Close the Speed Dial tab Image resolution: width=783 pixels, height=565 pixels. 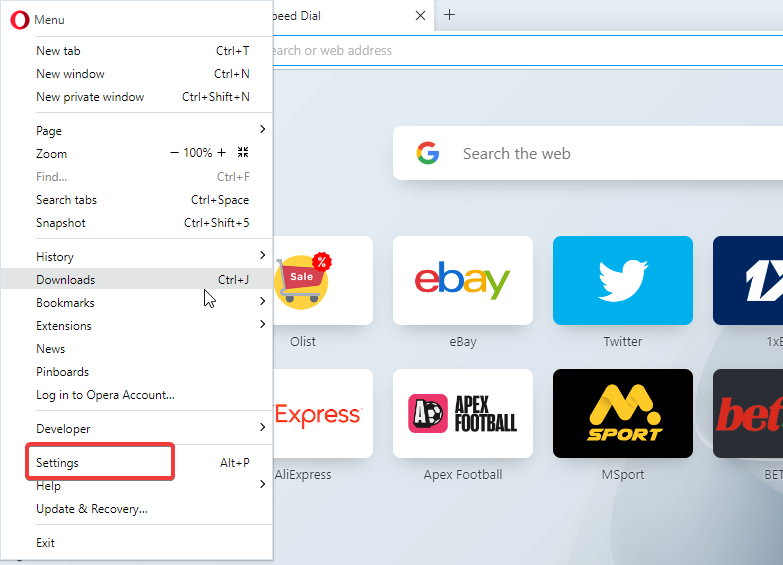pyautogui.click(x=420, y=15)
